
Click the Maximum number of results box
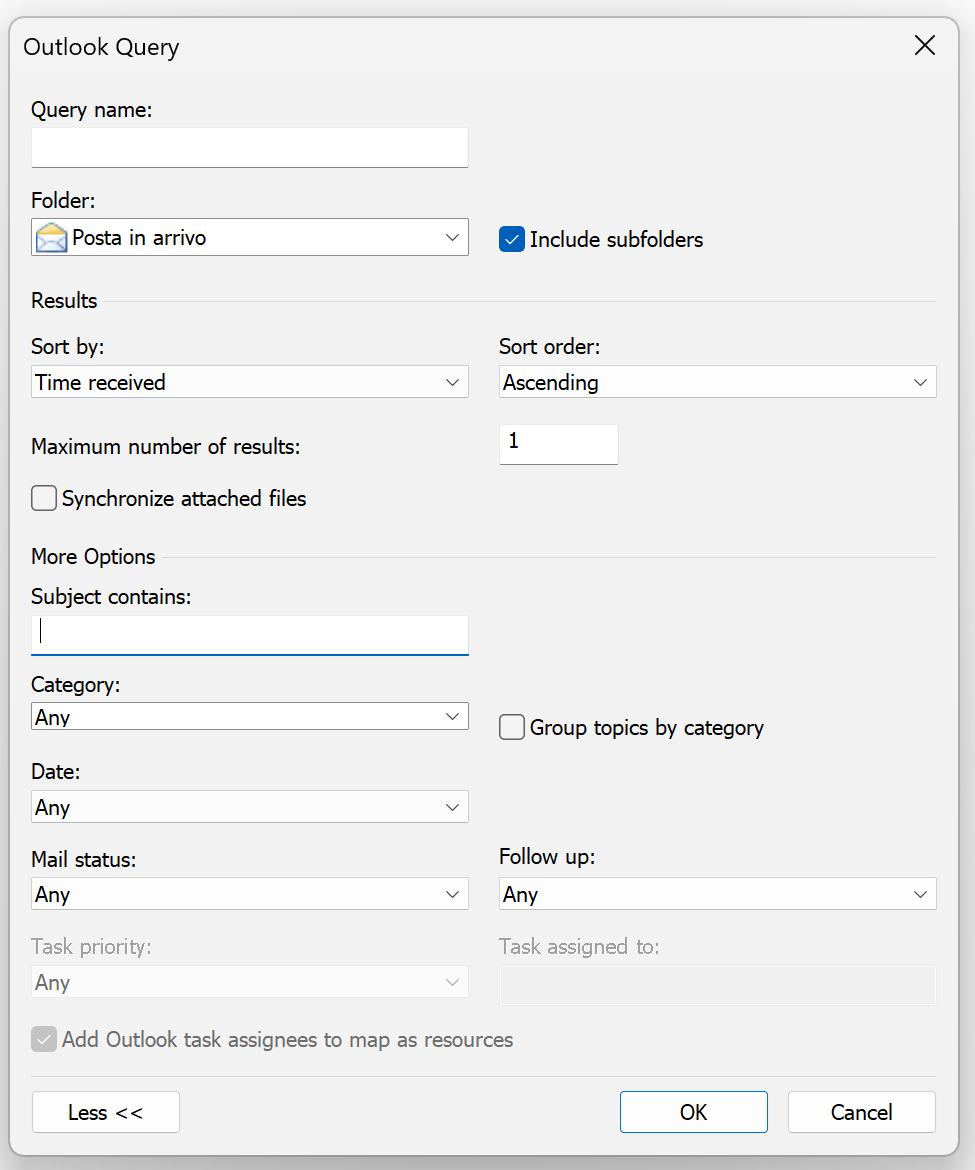click(558, 444)
